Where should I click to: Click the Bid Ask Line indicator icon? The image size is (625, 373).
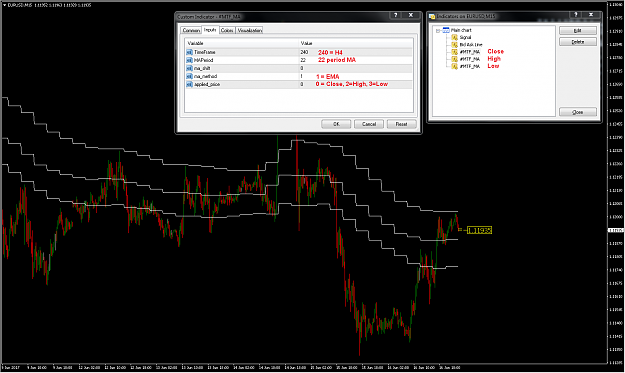454,45
